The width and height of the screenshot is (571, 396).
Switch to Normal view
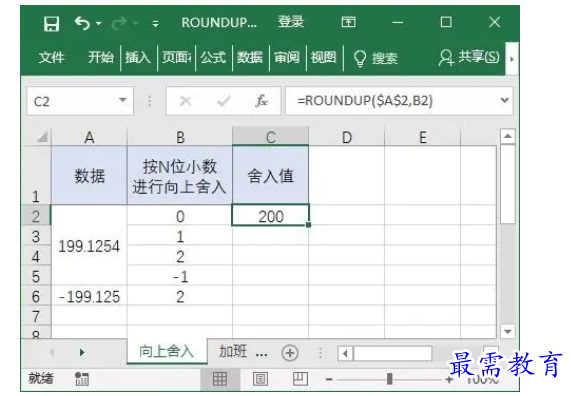(x=220, y=379)
